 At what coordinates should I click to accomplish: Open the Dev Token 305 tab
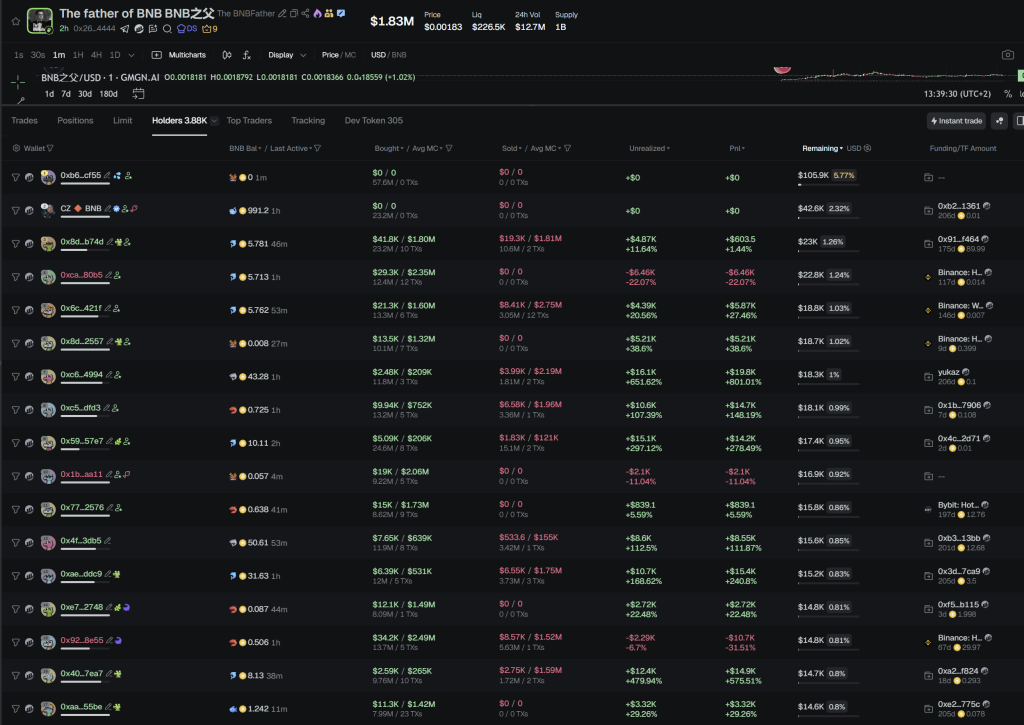click(374, 121)
